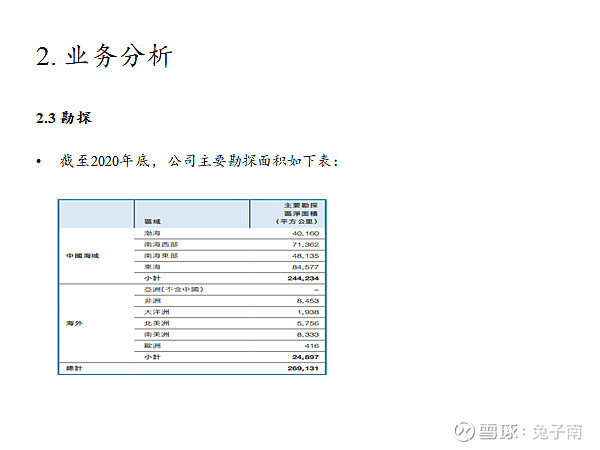Click the value "416"
Screen dimensions: 600x450
pos(312,346)
